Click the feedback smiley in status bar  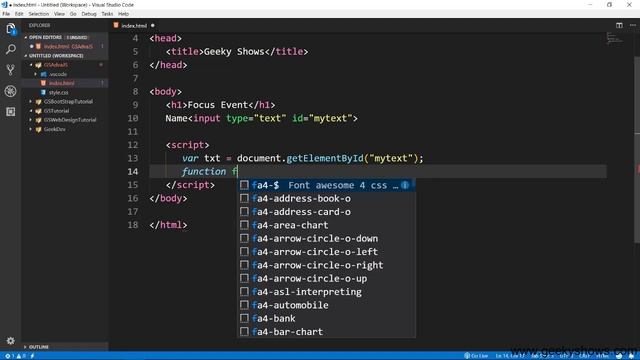[619, 356]
